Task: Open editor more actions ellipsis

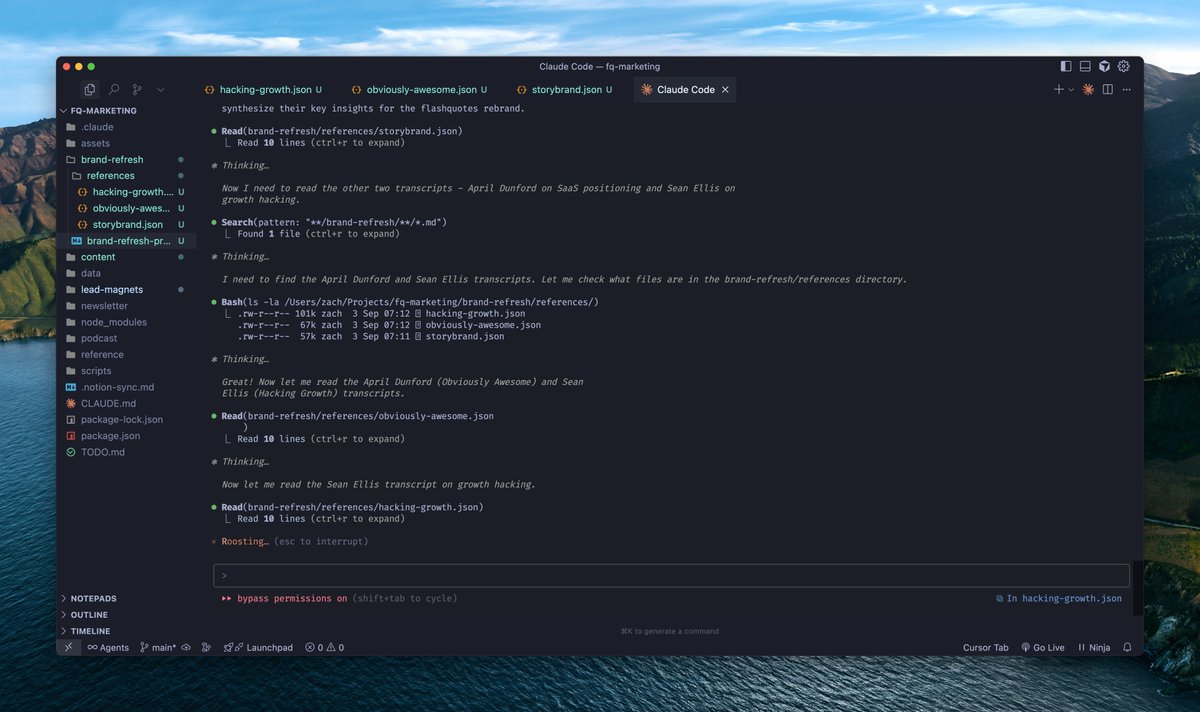Action: pyautogui.click(x=1127, y=89)
